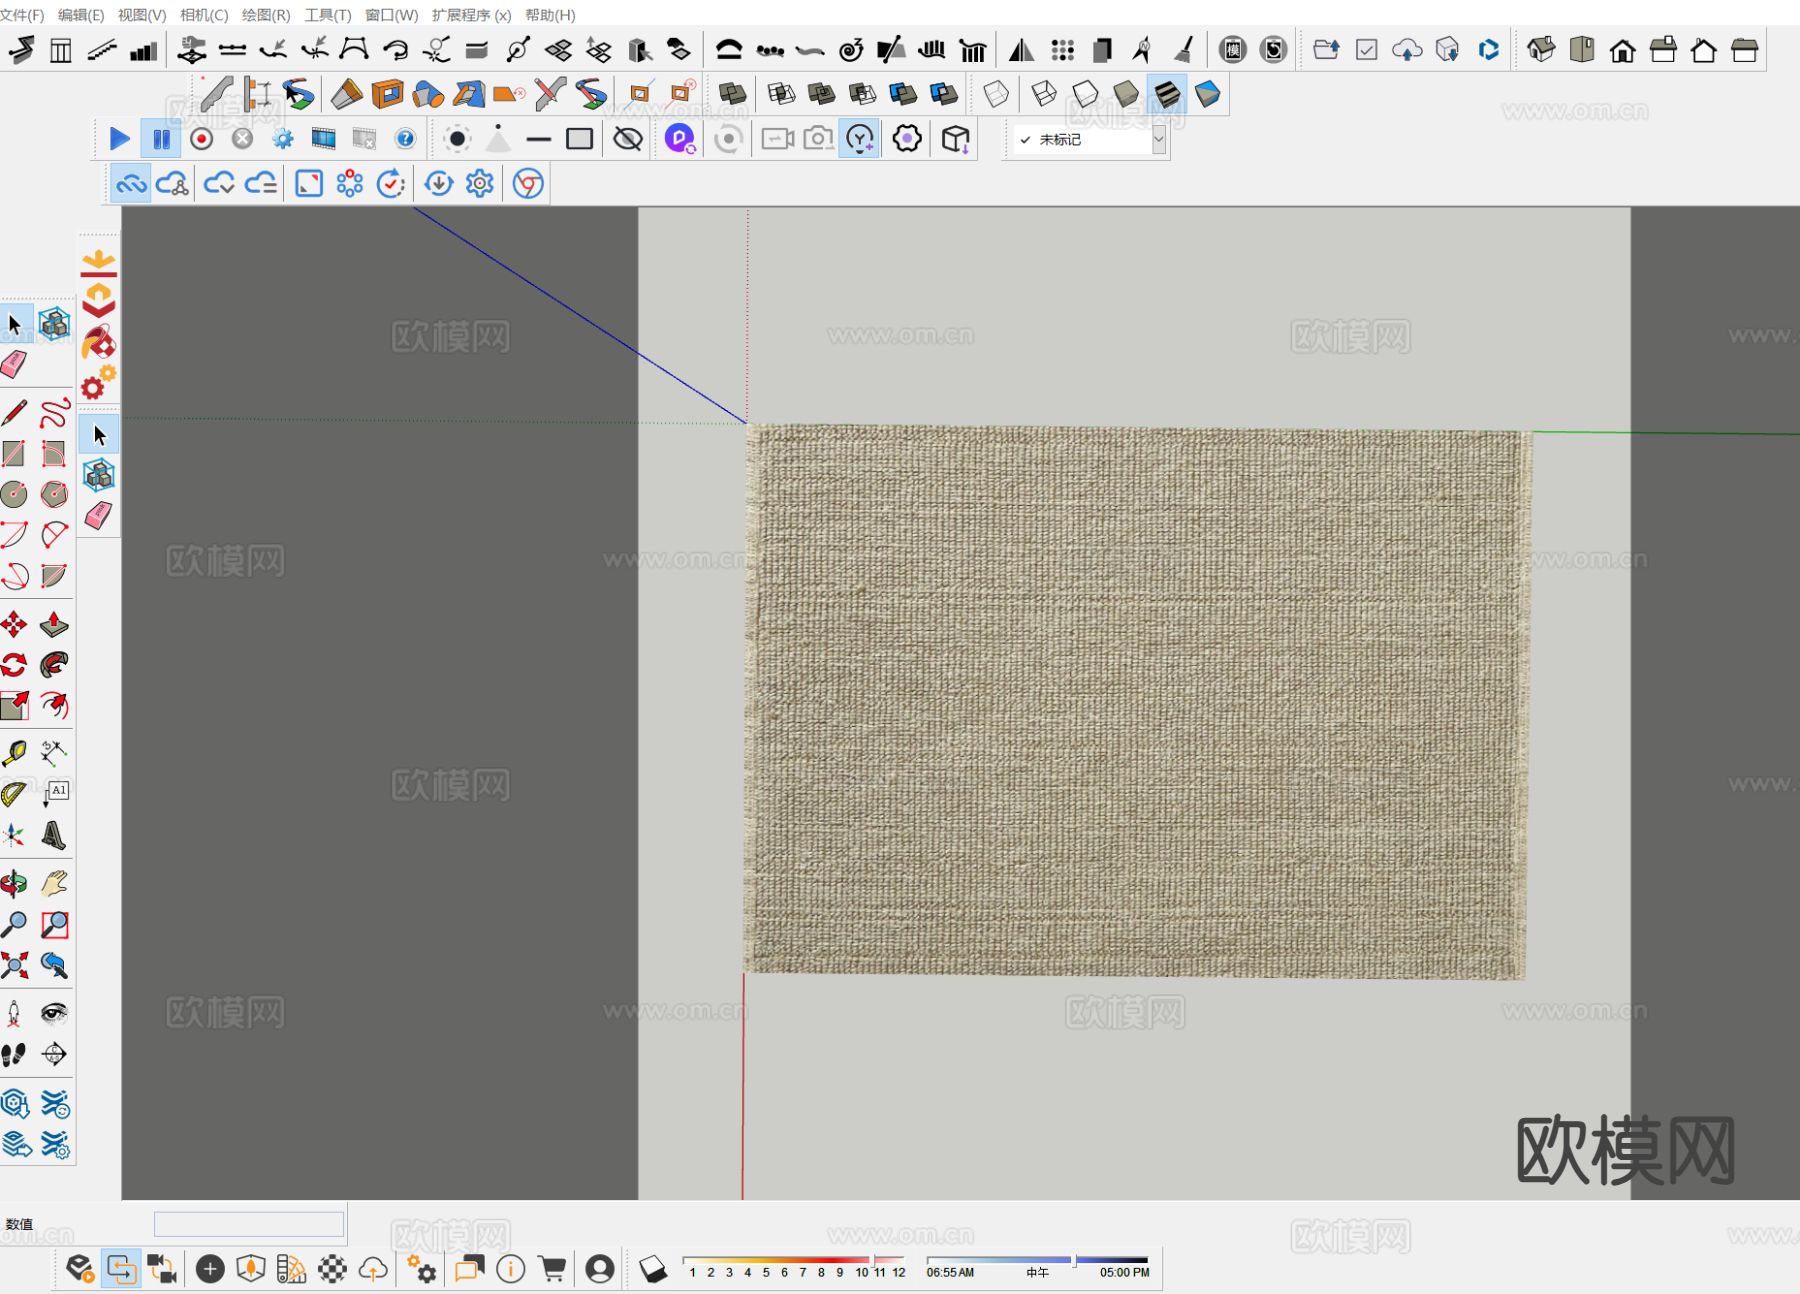Select the Push/Pull tool
1800x1294 pixels.
tap(55, 625)
